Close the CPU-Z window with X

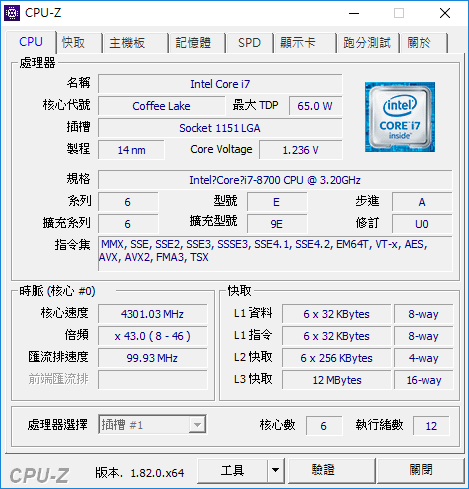445,13
